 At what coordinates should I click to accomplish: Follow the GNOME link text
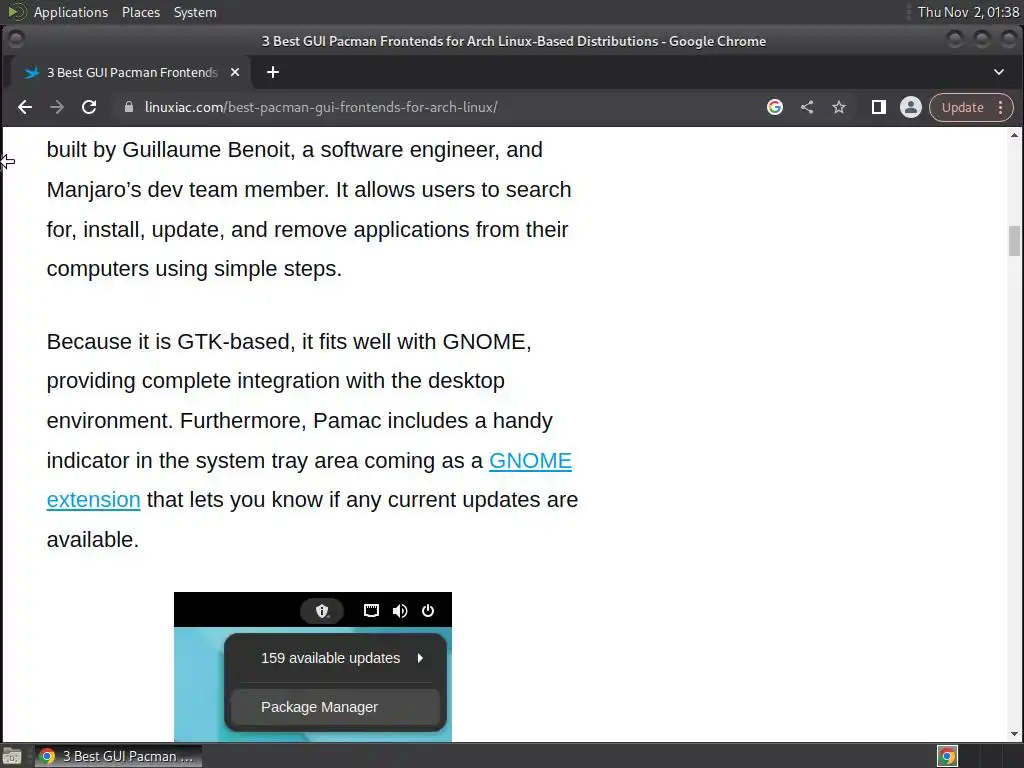(x=530, y=460)
